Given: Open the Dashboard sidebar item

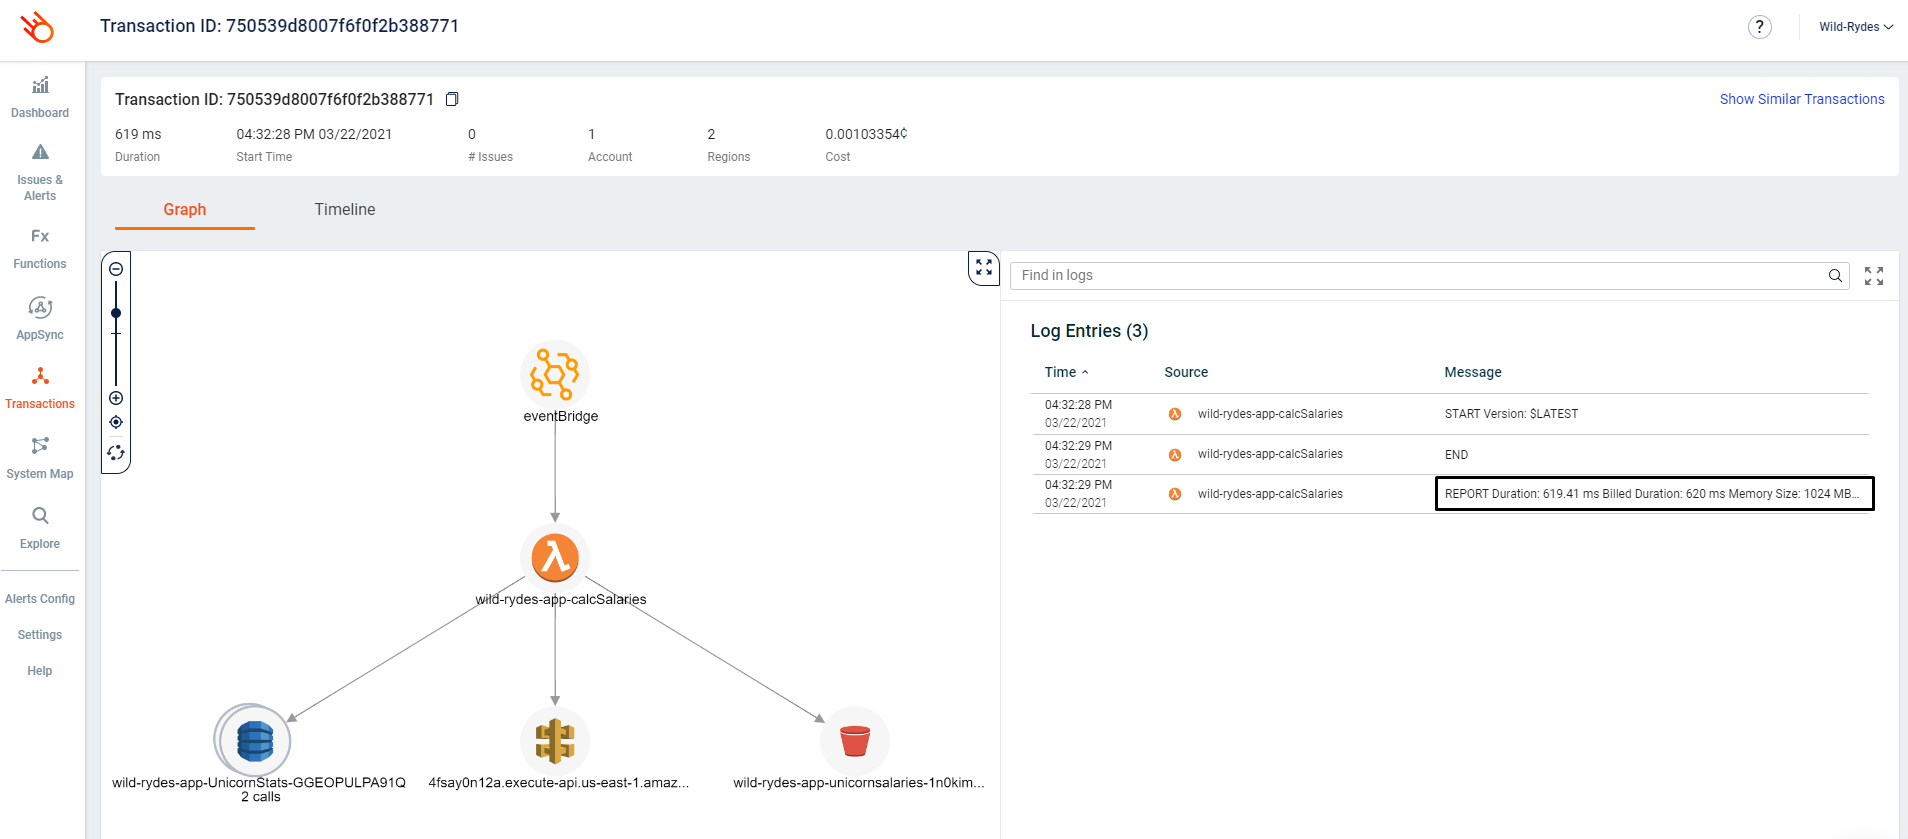Looking at the screenshot, I should pos(40,97).
